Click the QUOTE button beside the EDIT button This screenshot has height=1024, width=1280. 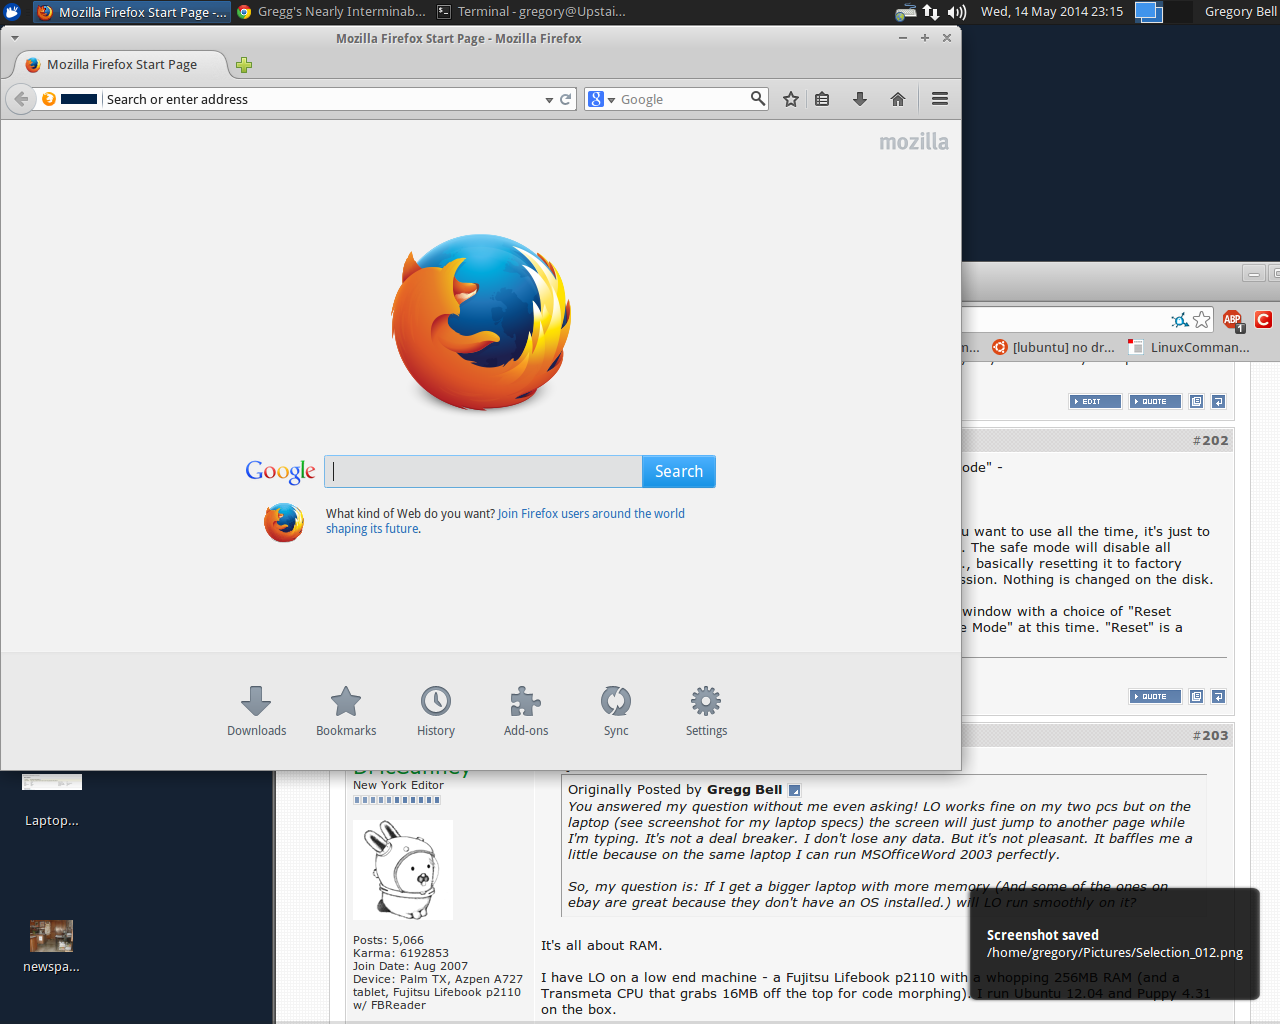click(1155, 401)
